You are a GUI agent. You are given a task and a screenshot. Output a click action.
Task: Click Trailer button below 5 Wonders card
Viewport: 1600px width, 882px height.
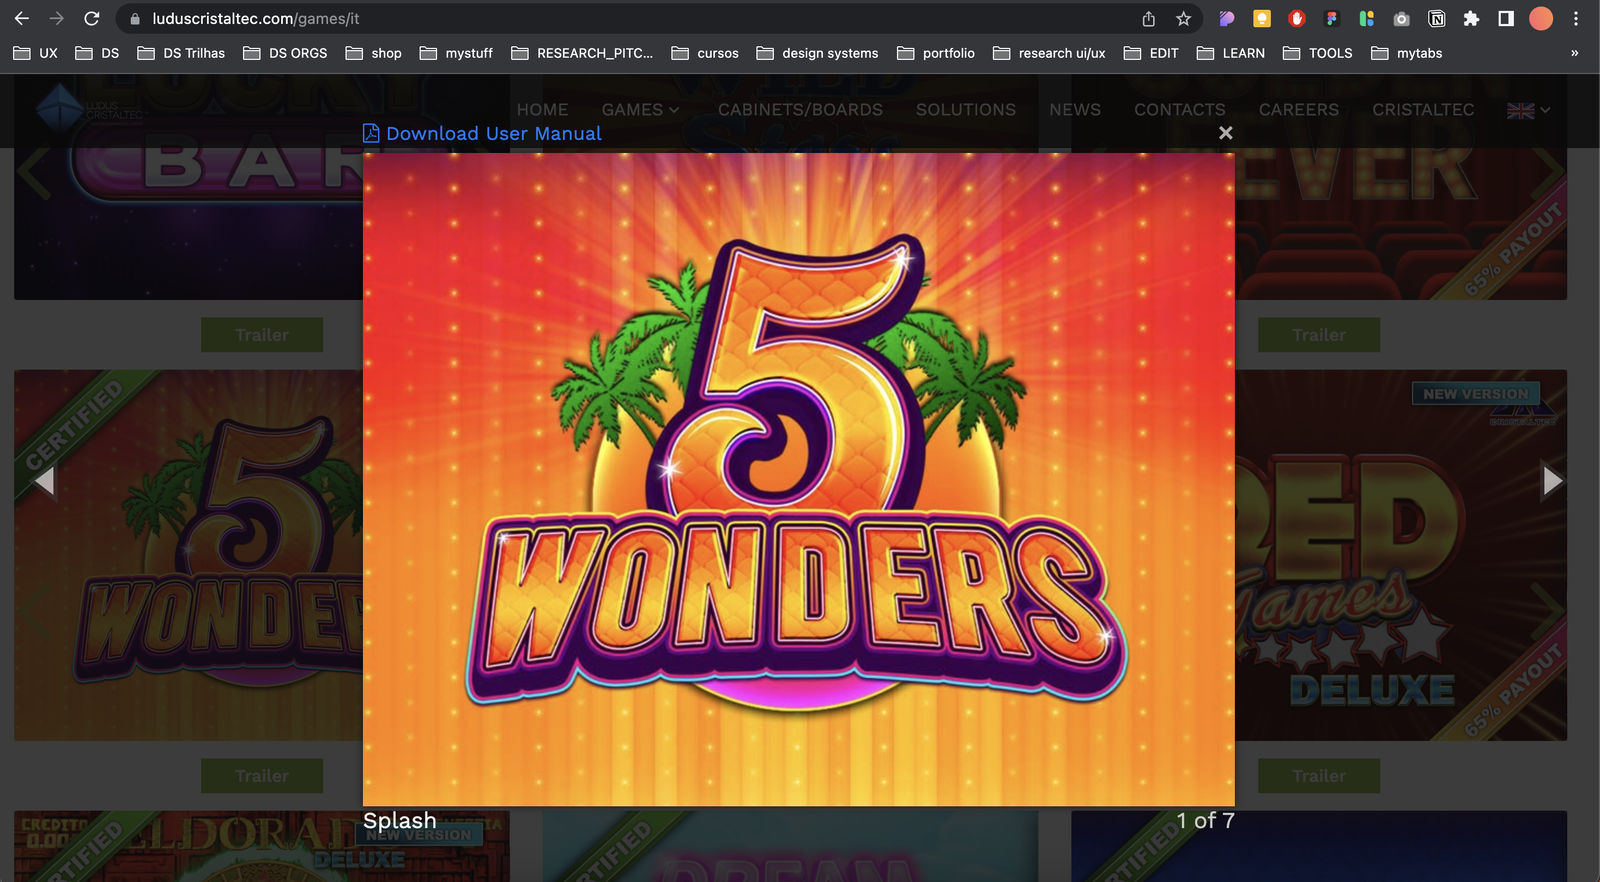pyautogui.click(x=262, y=776)
